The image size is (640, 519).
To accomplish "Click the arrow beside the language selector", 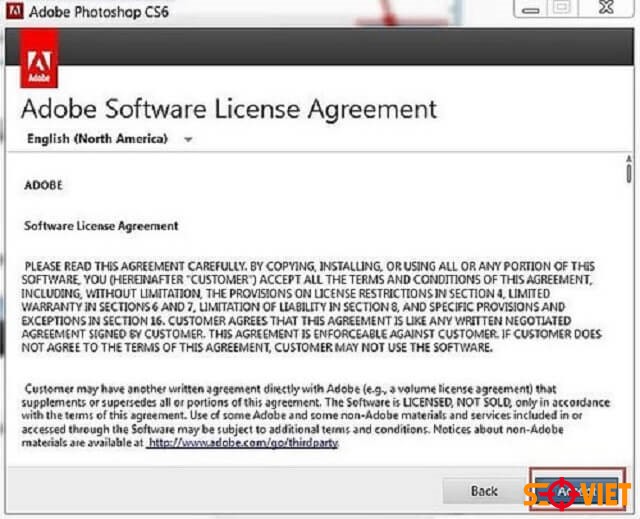I will click(188, 140).
